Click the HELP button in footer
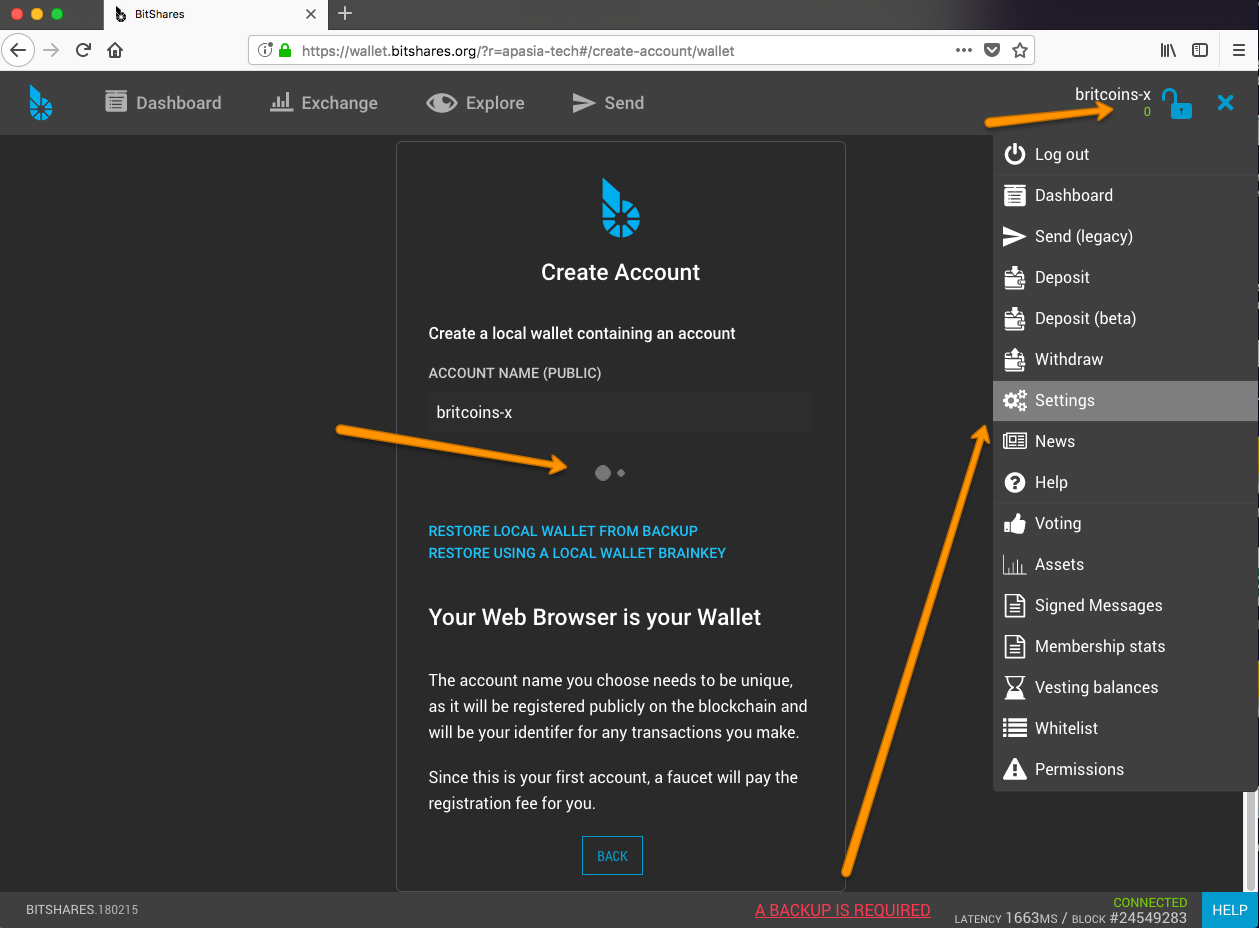 1230,910
